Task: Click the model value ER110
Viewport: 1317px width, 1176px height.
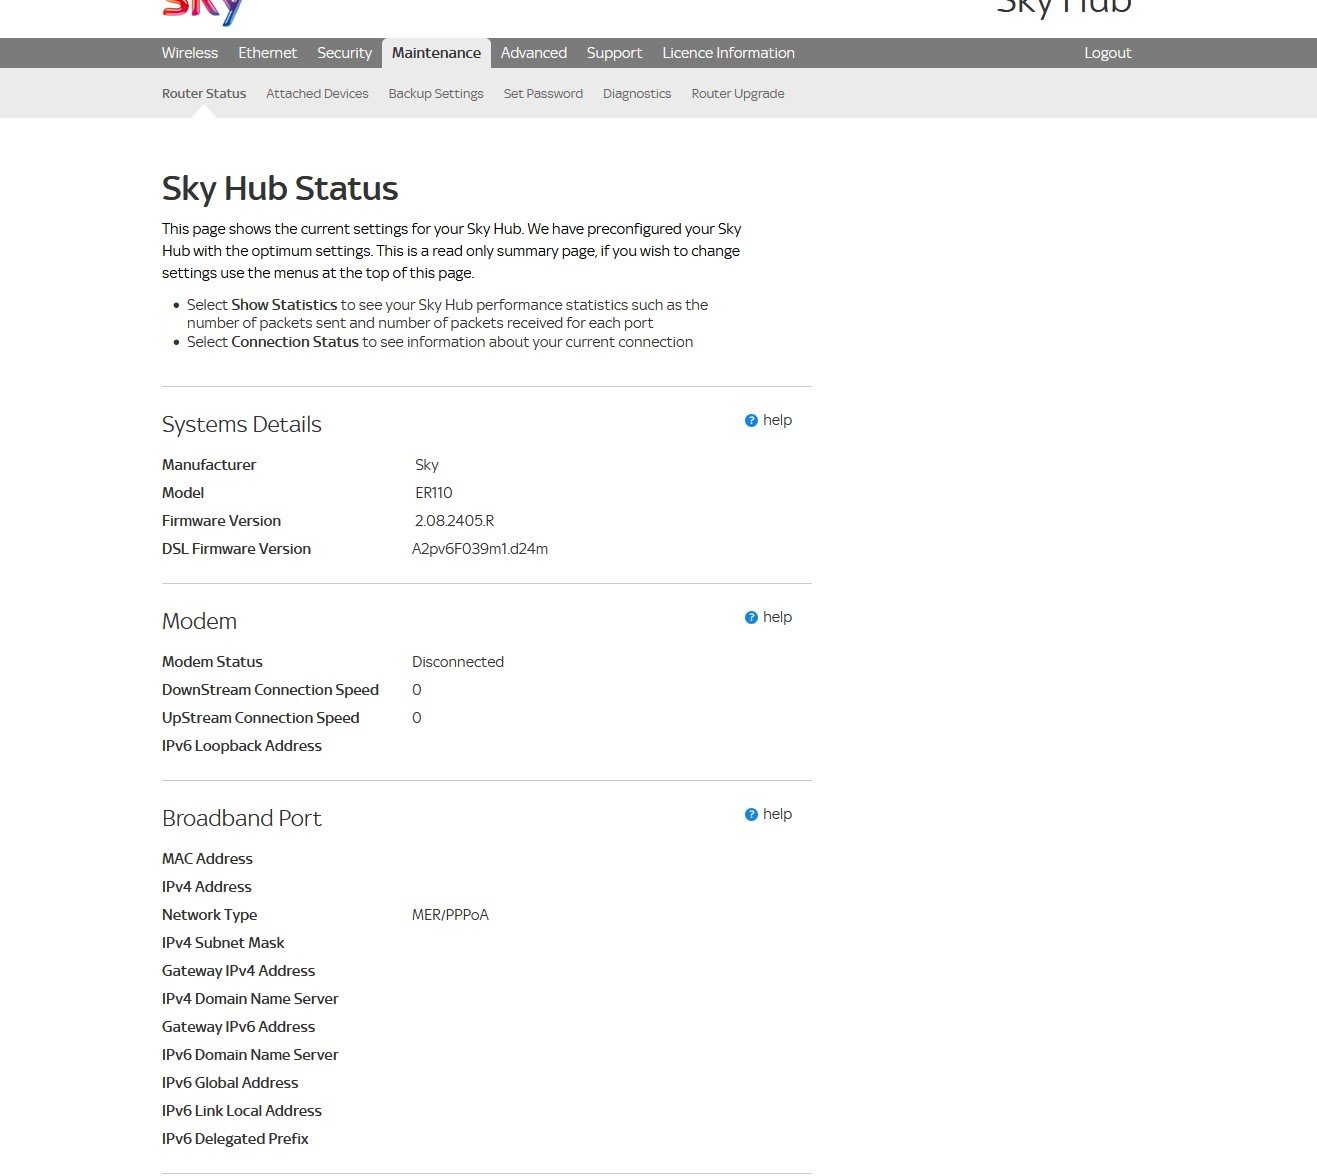Action: coord(434,493)
